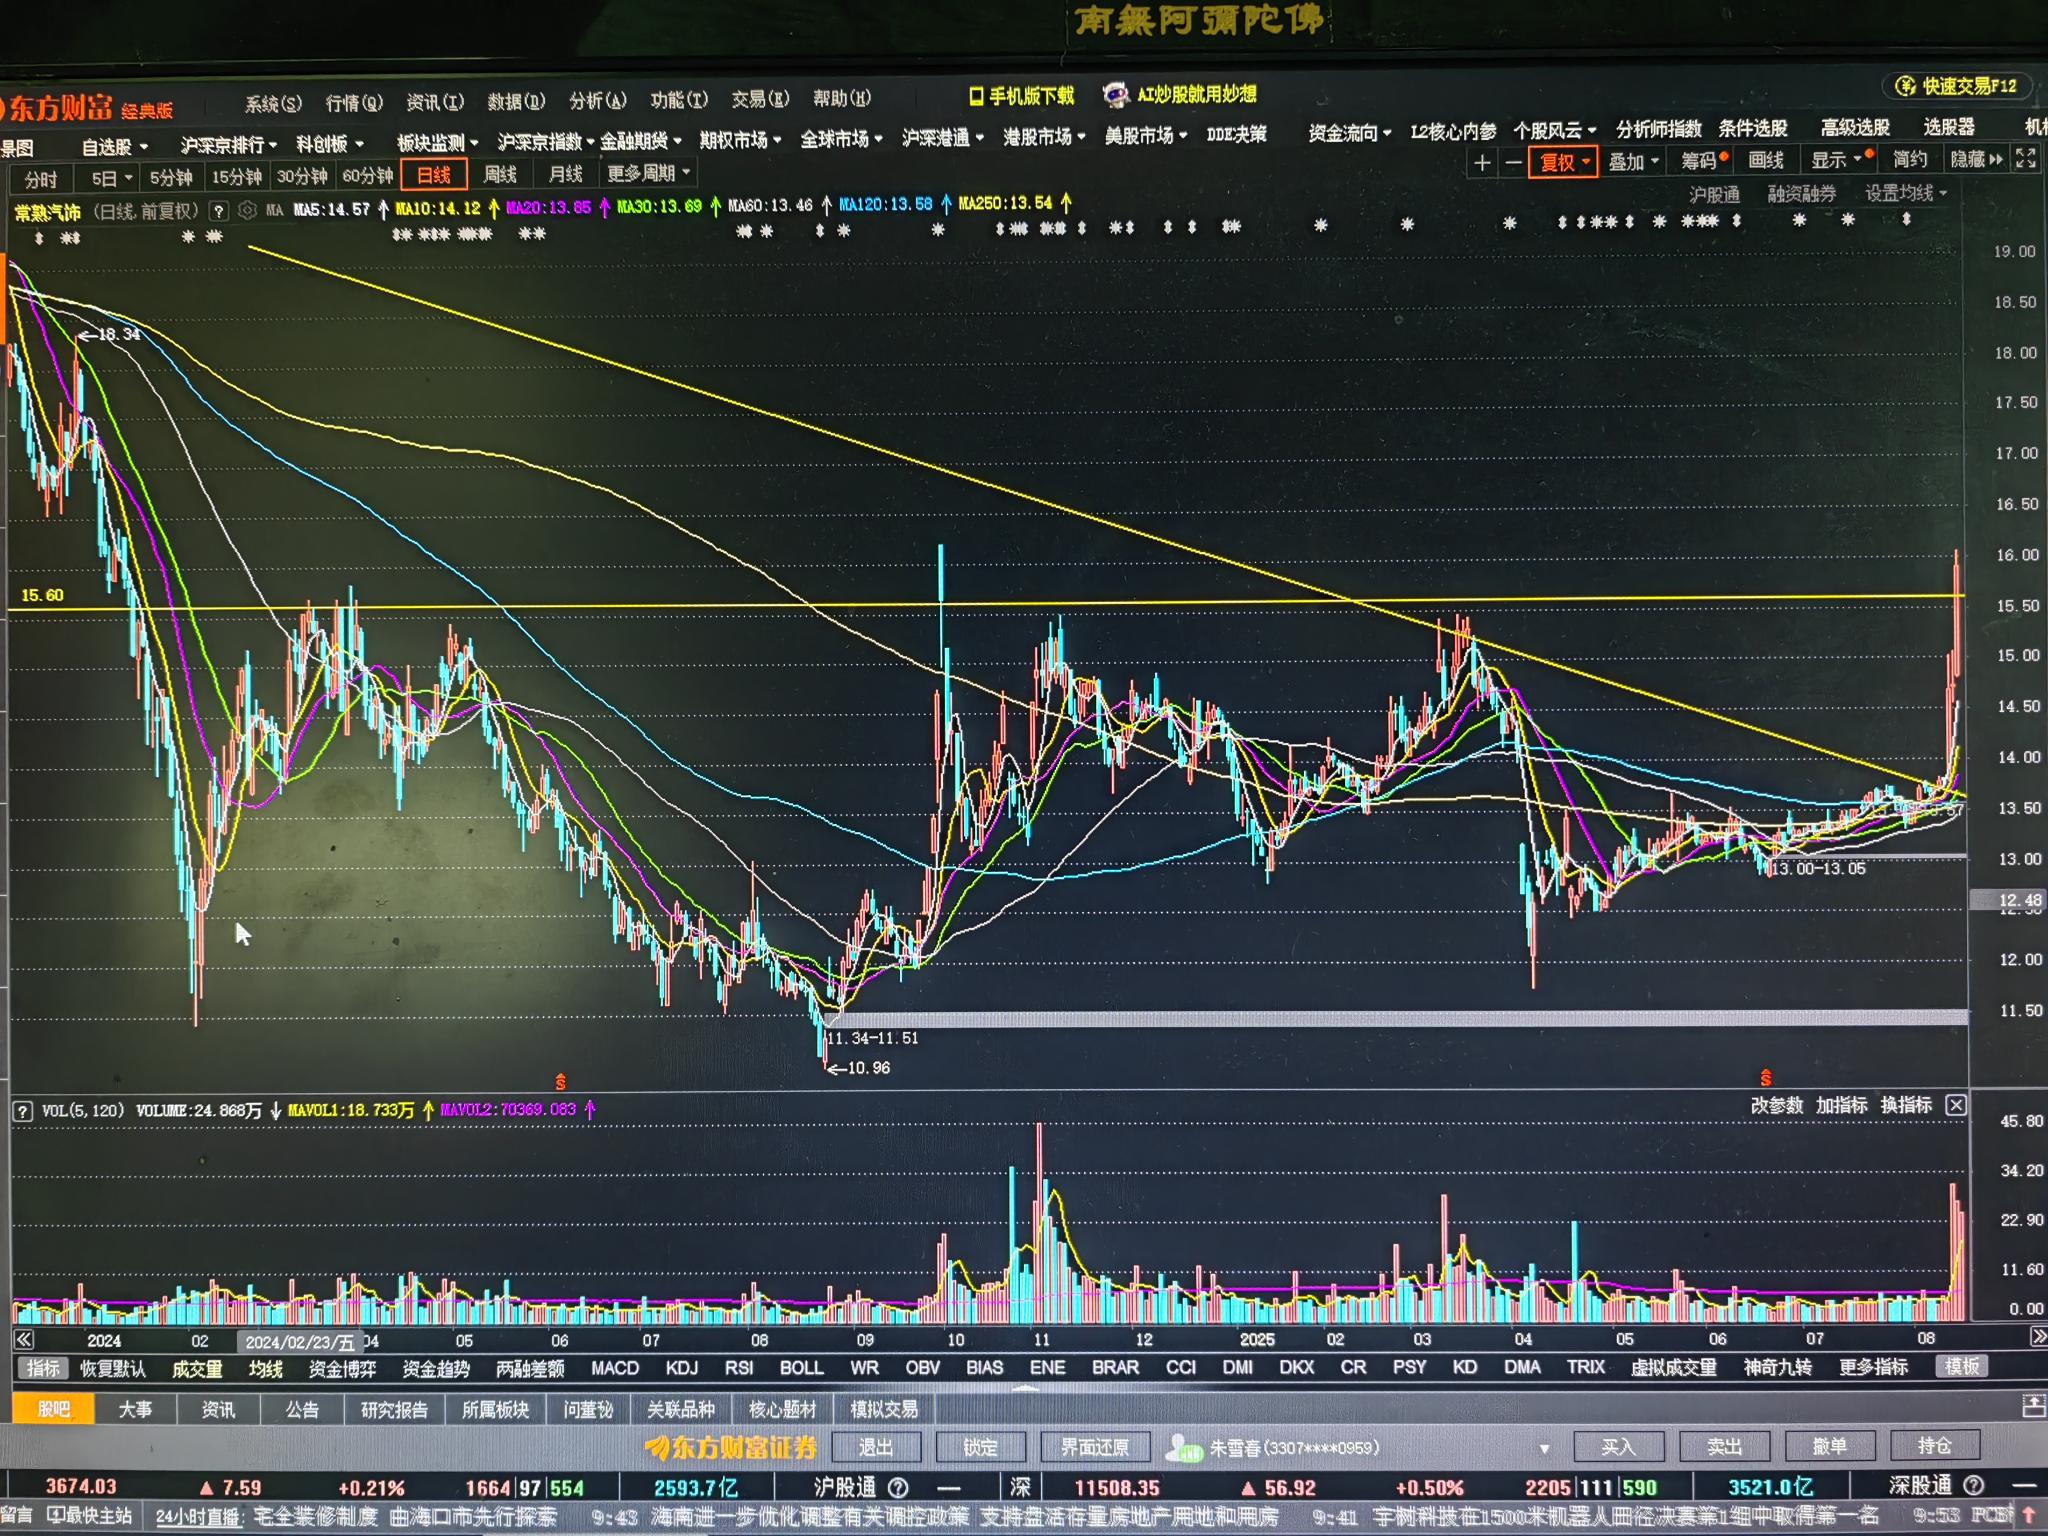Open 分析(A) menu
This screenshot has width=2048, height=1536.
point(597,101)
